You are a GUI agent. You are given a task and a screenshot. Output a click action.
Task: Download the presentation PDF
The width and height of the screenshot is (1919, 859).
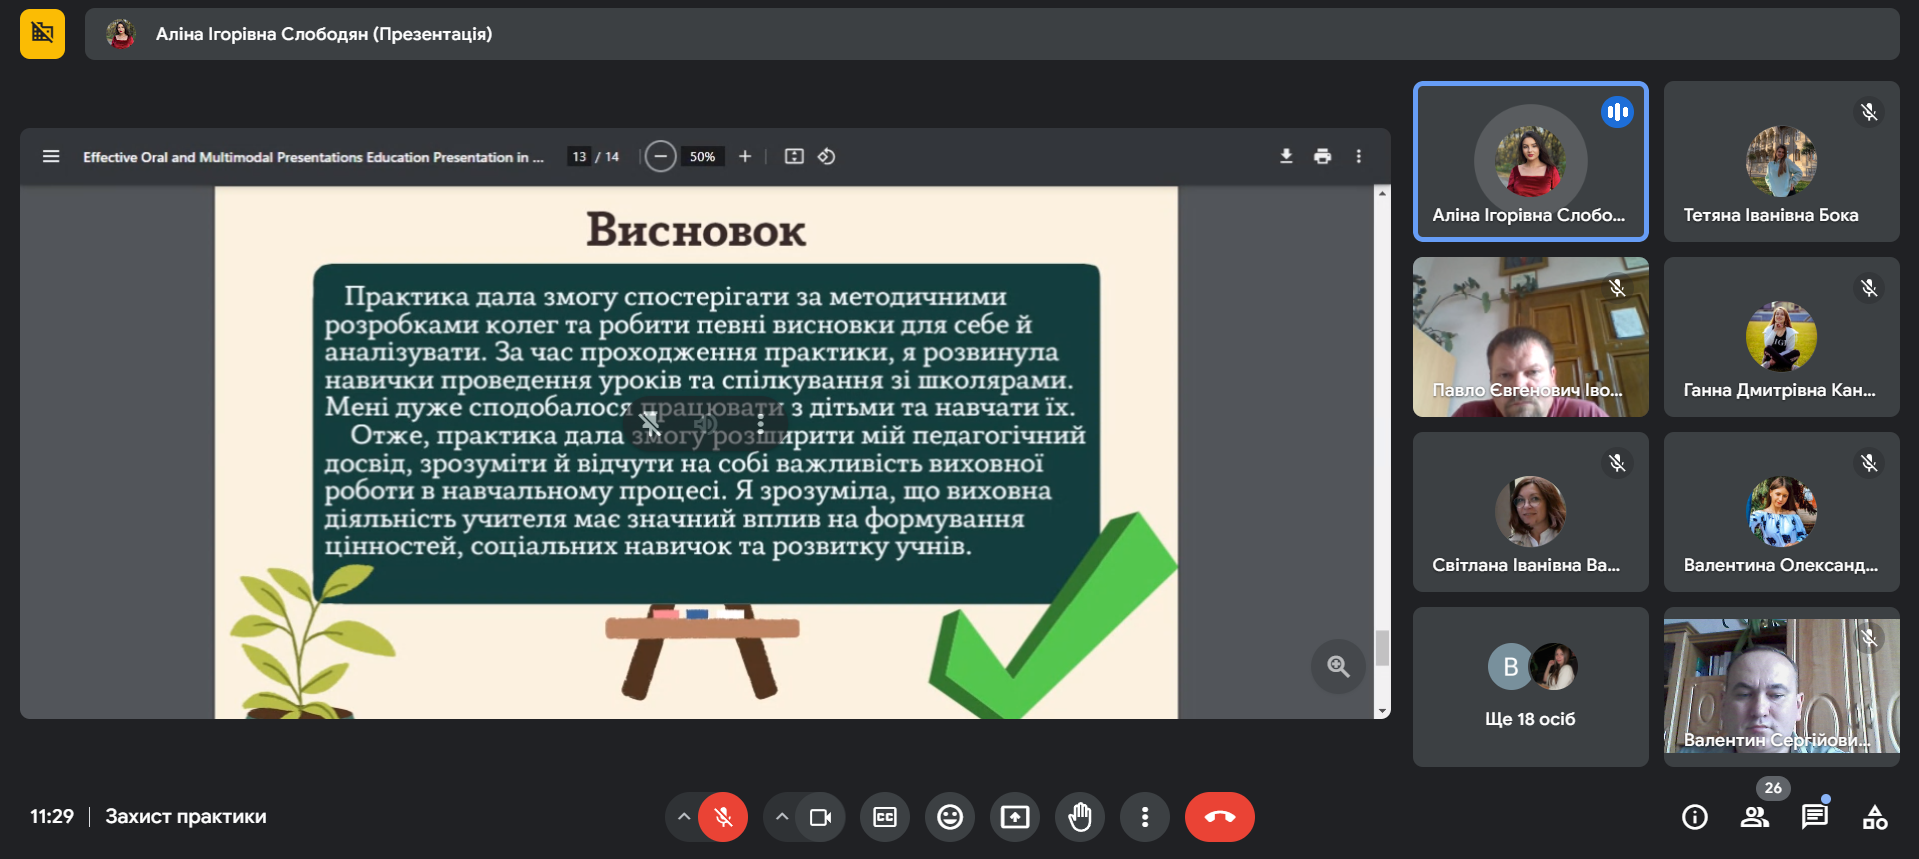(x=1286, y=156)
